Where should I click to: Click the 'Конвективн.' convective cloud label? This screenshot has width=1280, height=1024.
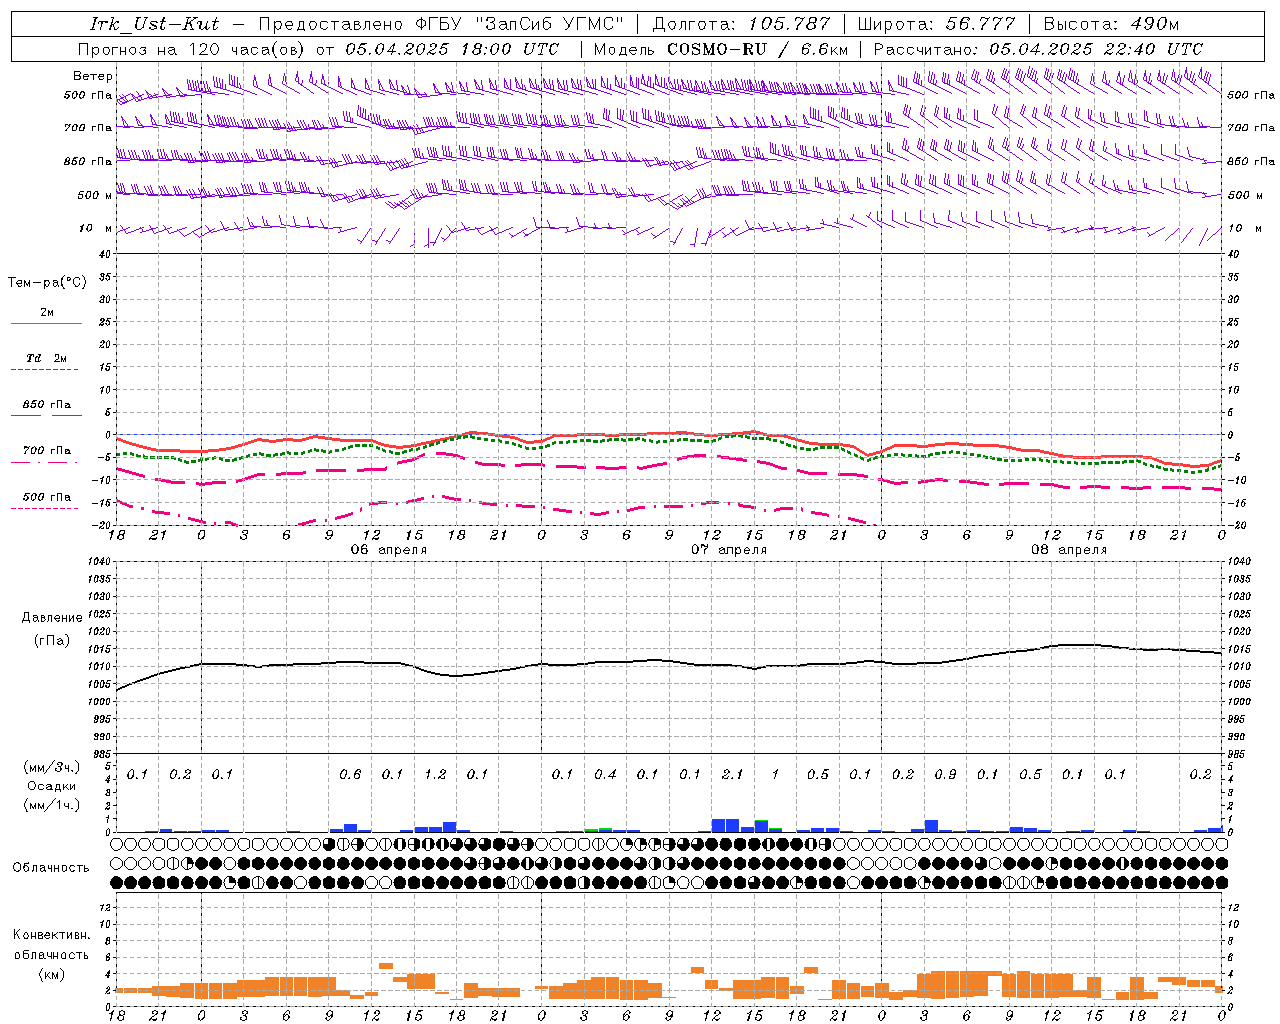pyautogui.click(x=51, y=935)
